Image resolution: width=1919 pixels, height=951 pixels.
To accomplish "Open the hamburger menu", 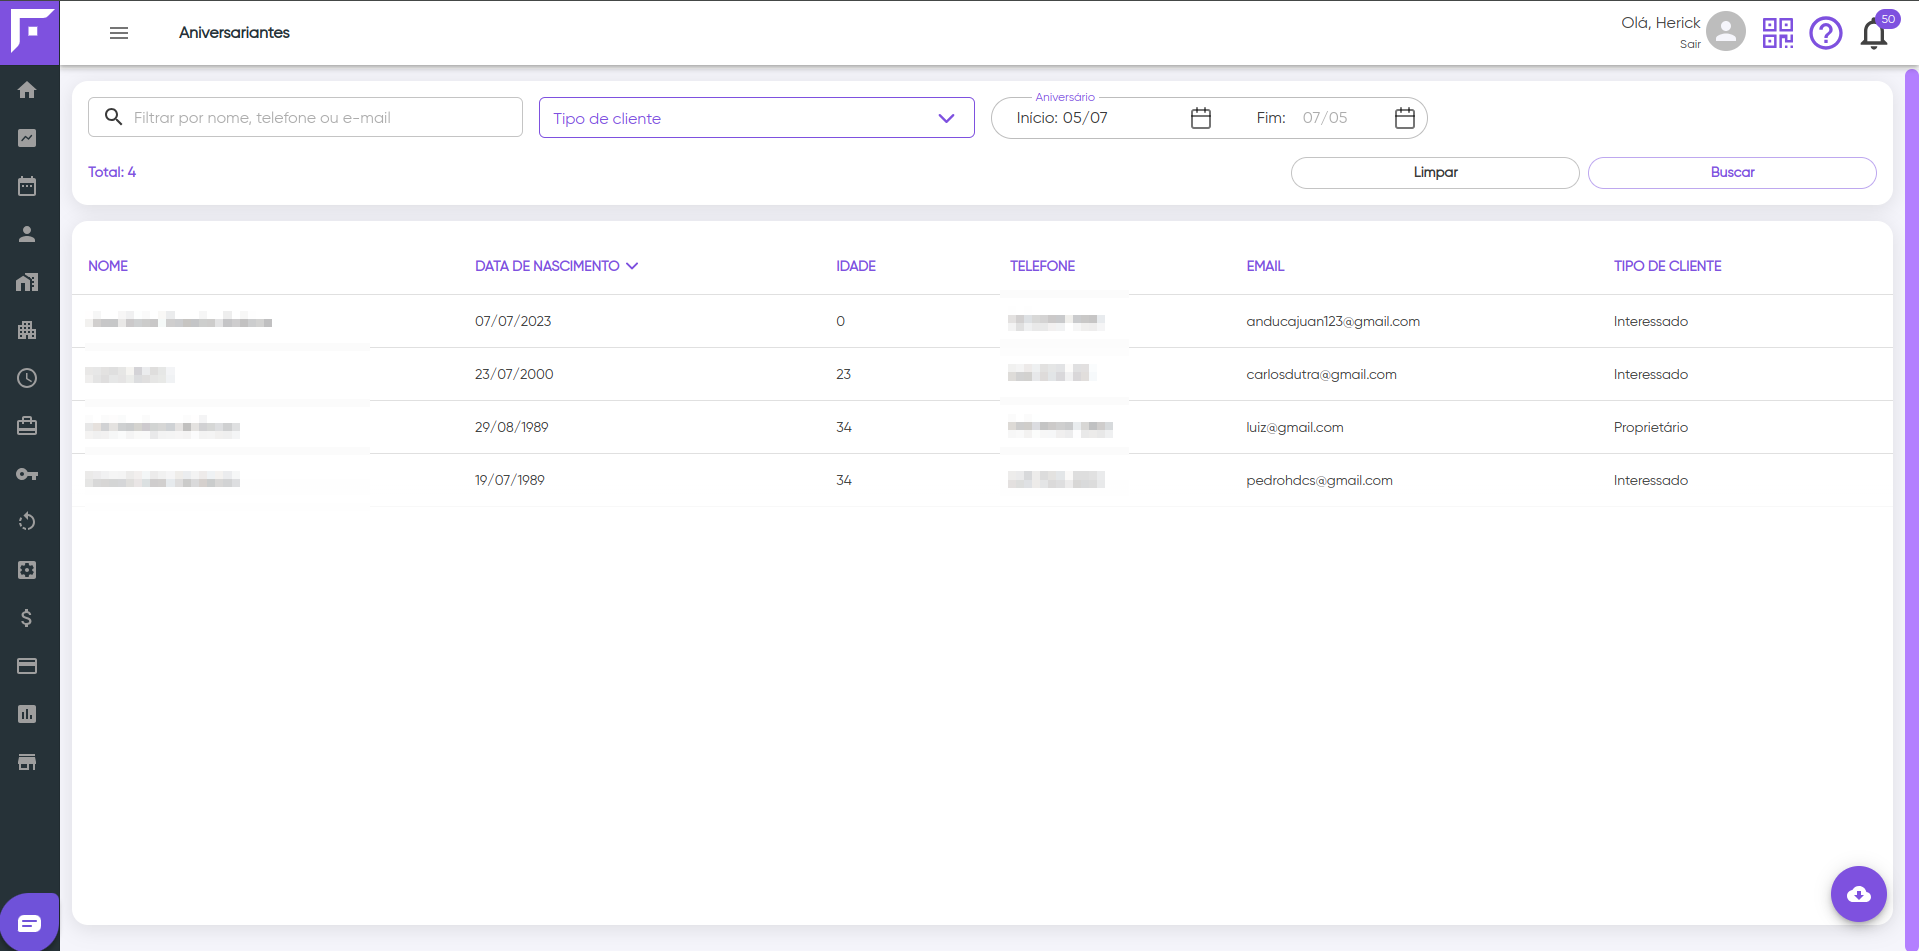I will (119, 33).
